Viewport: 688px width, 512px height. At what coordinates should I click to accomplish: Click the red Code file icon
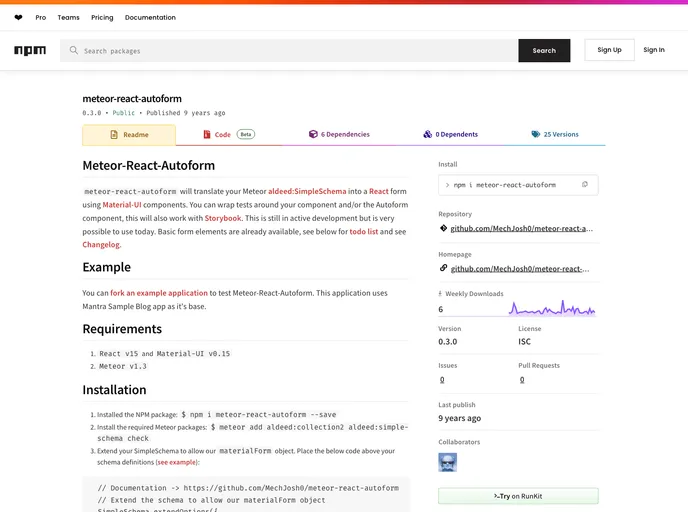(207, 134)
